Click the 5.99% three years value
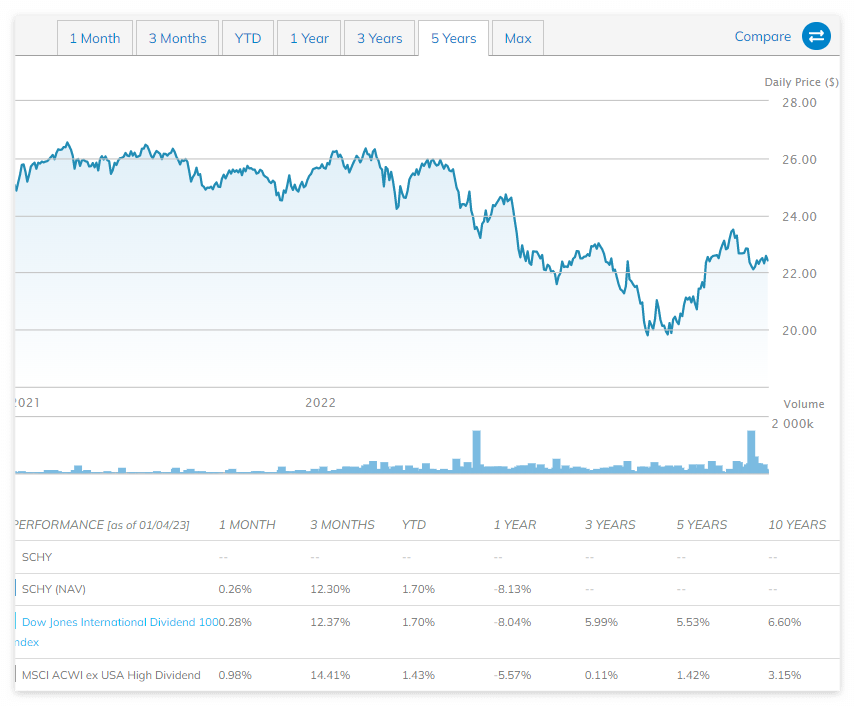This screenshot has height=706, width=855. (x=601, y=622)
